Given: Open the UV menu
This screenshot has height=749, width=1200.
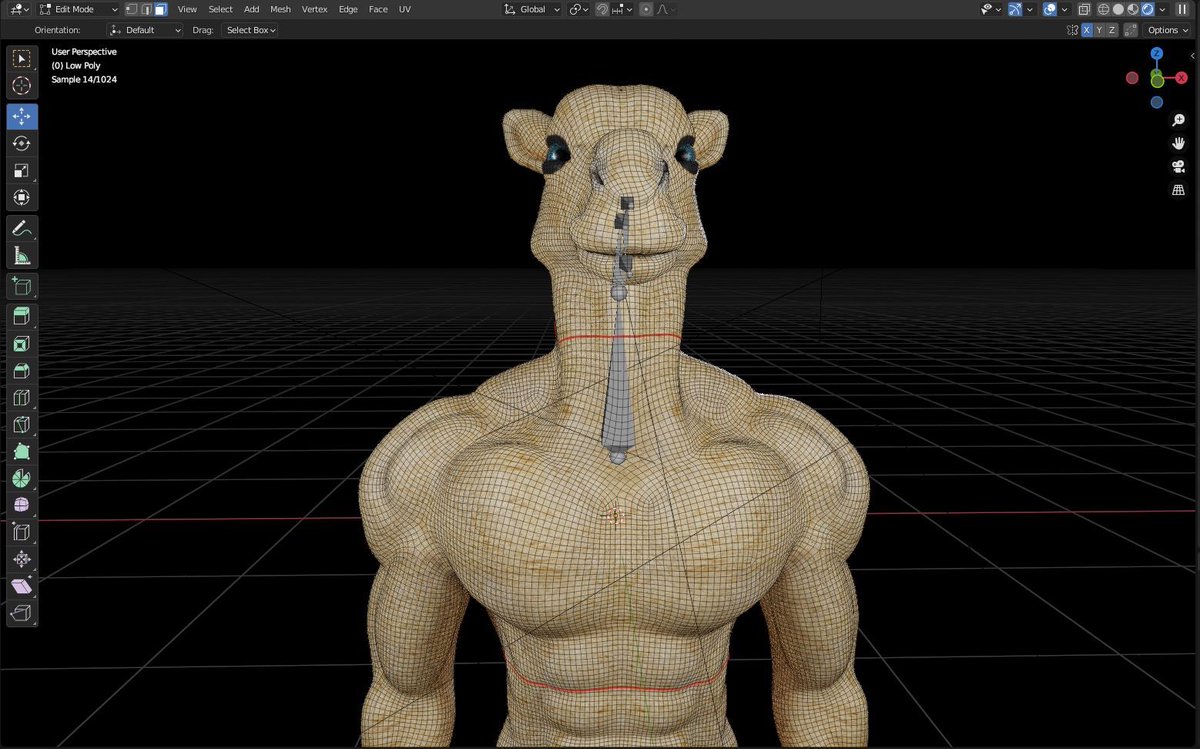Looking at the screenshot, I should [x=404, y=9].
